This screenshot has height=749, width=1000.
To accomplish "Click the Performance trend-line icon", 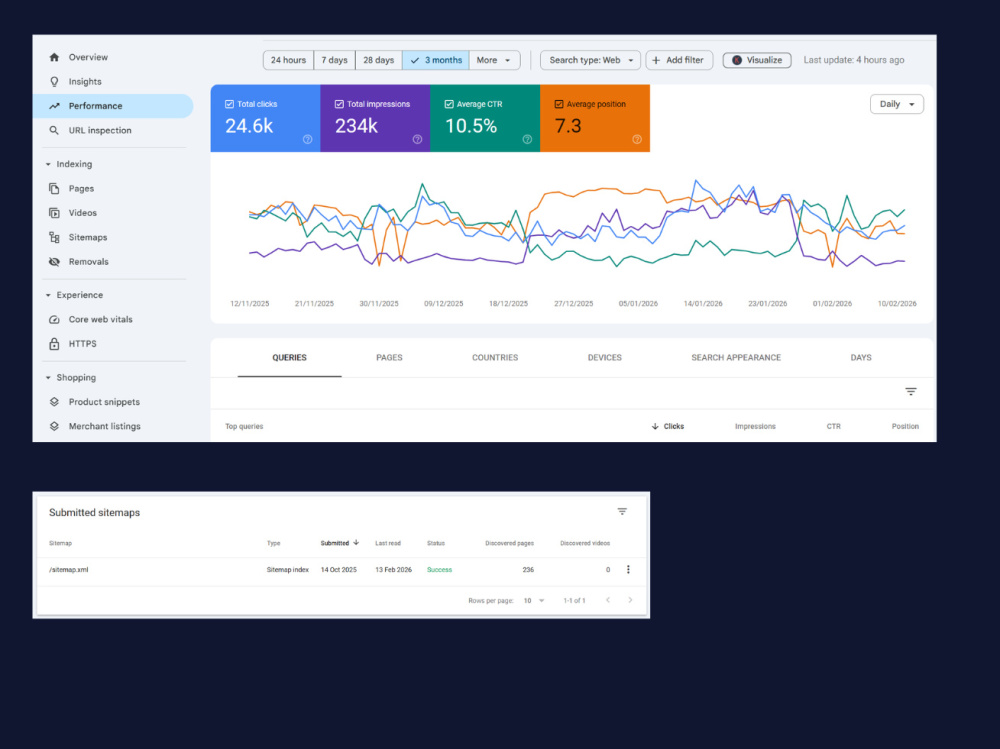I will point(54,106).
